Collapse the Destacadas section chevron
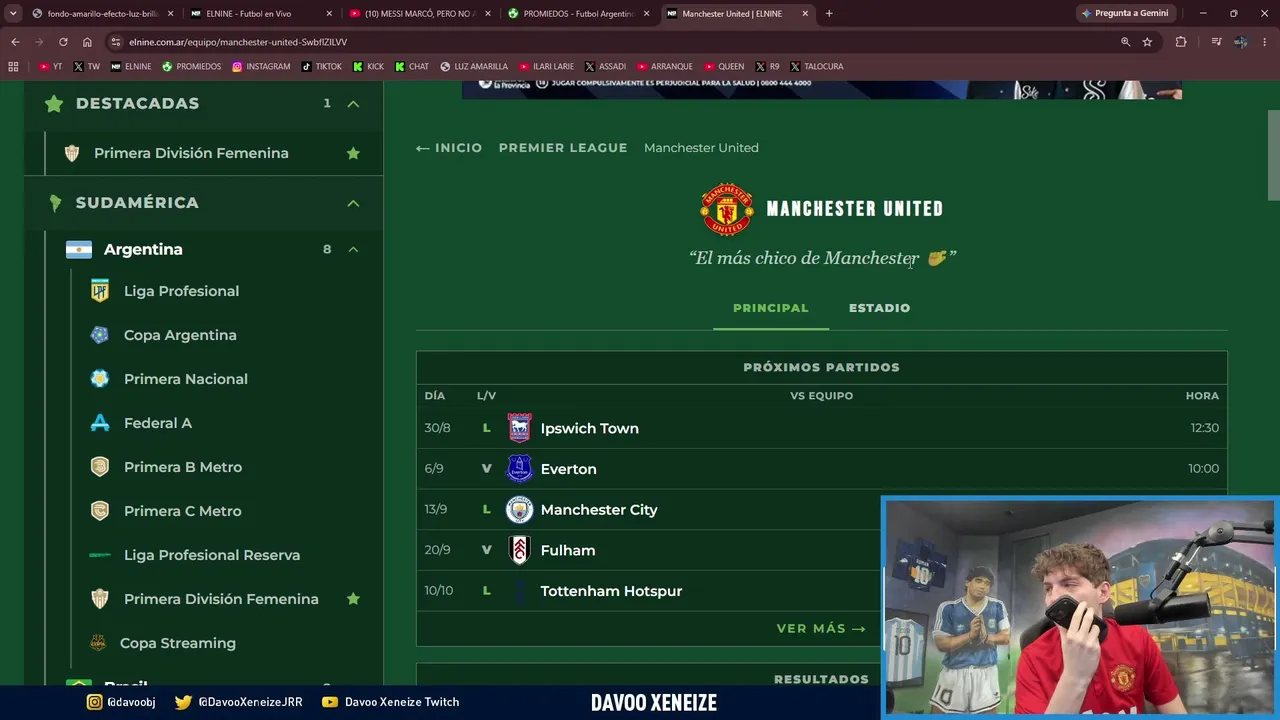This screenshot has height=720, width=1280. 353,104
